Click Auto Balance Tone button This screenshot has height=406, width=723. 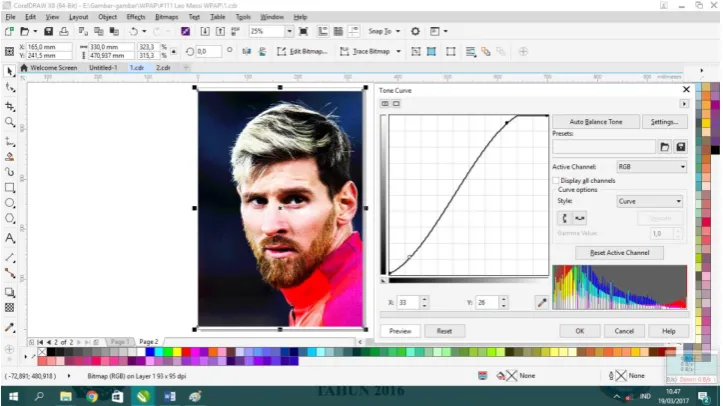tap(596, 122)
